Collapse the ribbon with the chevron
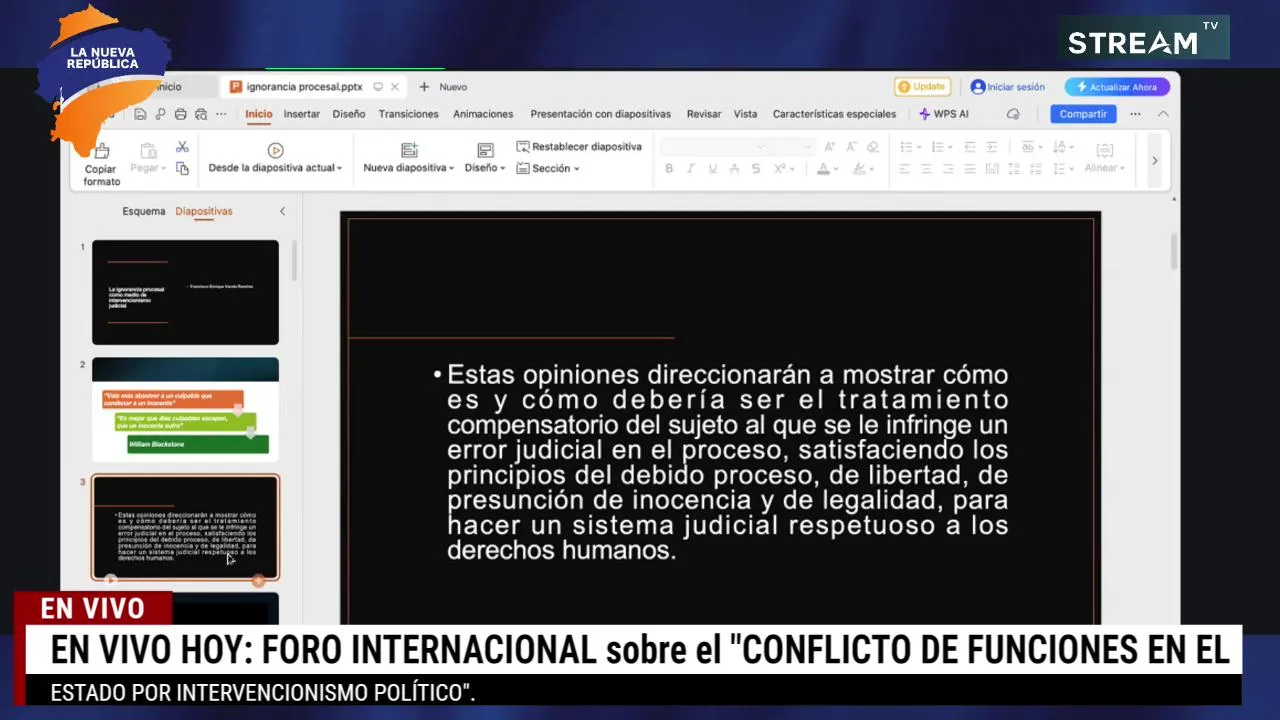Screen dimensions: 1280x720 tap(1163, 114)
